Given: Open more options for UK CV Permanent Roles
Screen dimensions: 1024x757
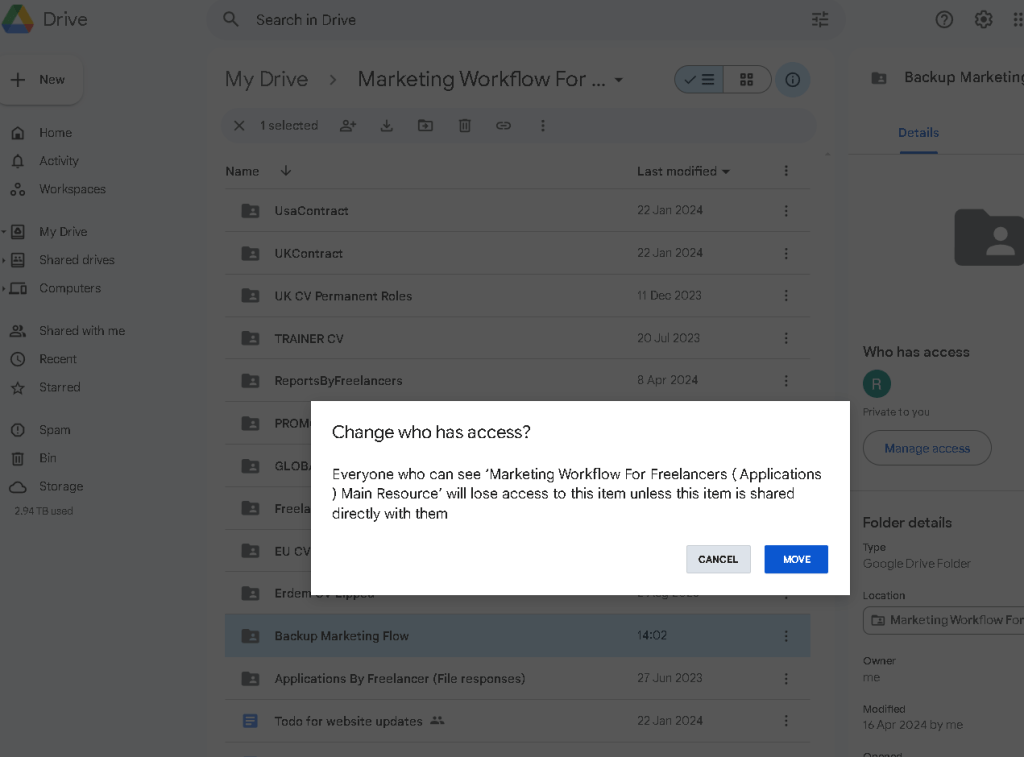Looking at the screenshot, I should tap(786, 296).
